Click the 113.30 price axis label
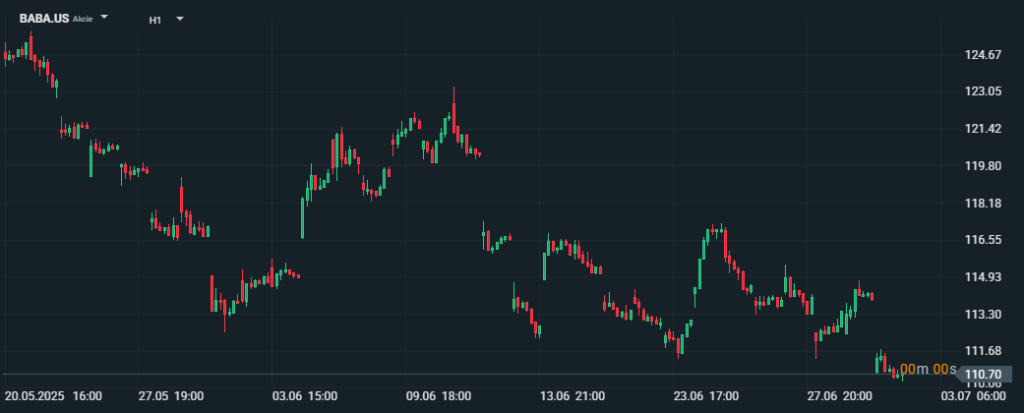 [x=983, y=314]
